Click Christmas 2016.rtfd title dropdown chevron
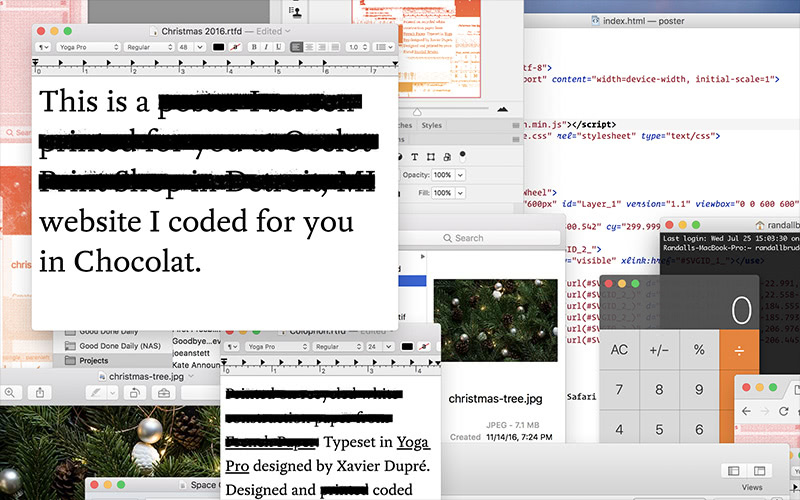Viewport: 800px width, 500px height. 288,31
